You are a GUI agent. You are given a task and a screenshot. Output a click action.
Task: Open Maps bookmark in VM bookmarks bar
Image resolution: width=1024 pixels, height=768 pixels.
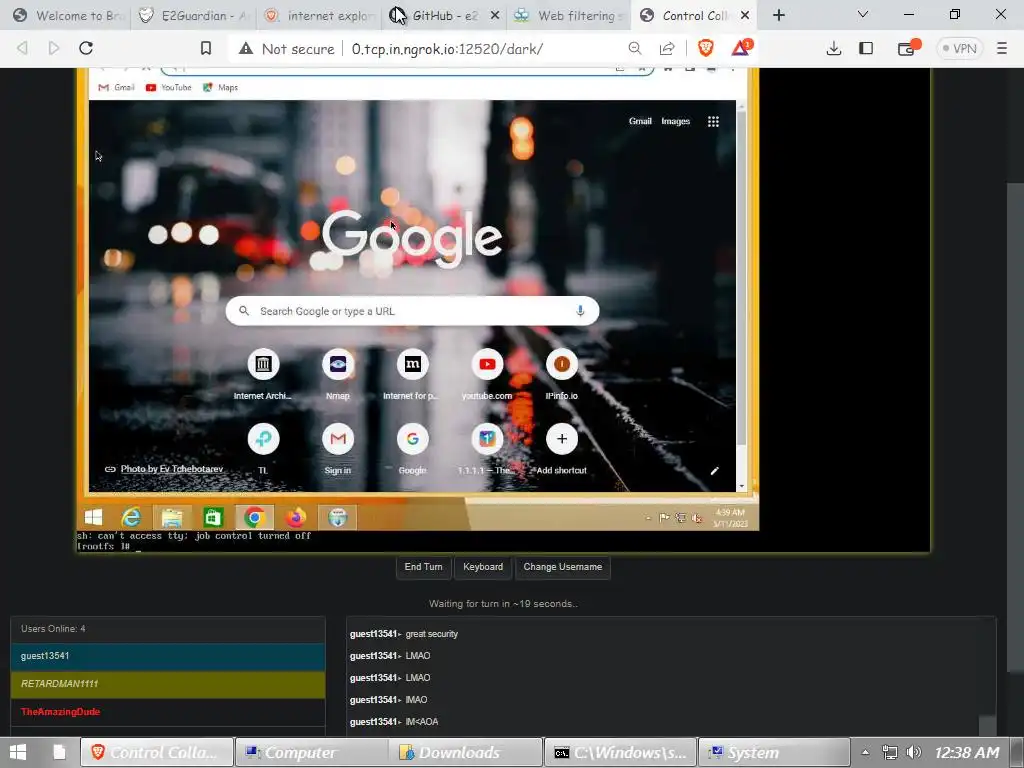coord(220,88)
